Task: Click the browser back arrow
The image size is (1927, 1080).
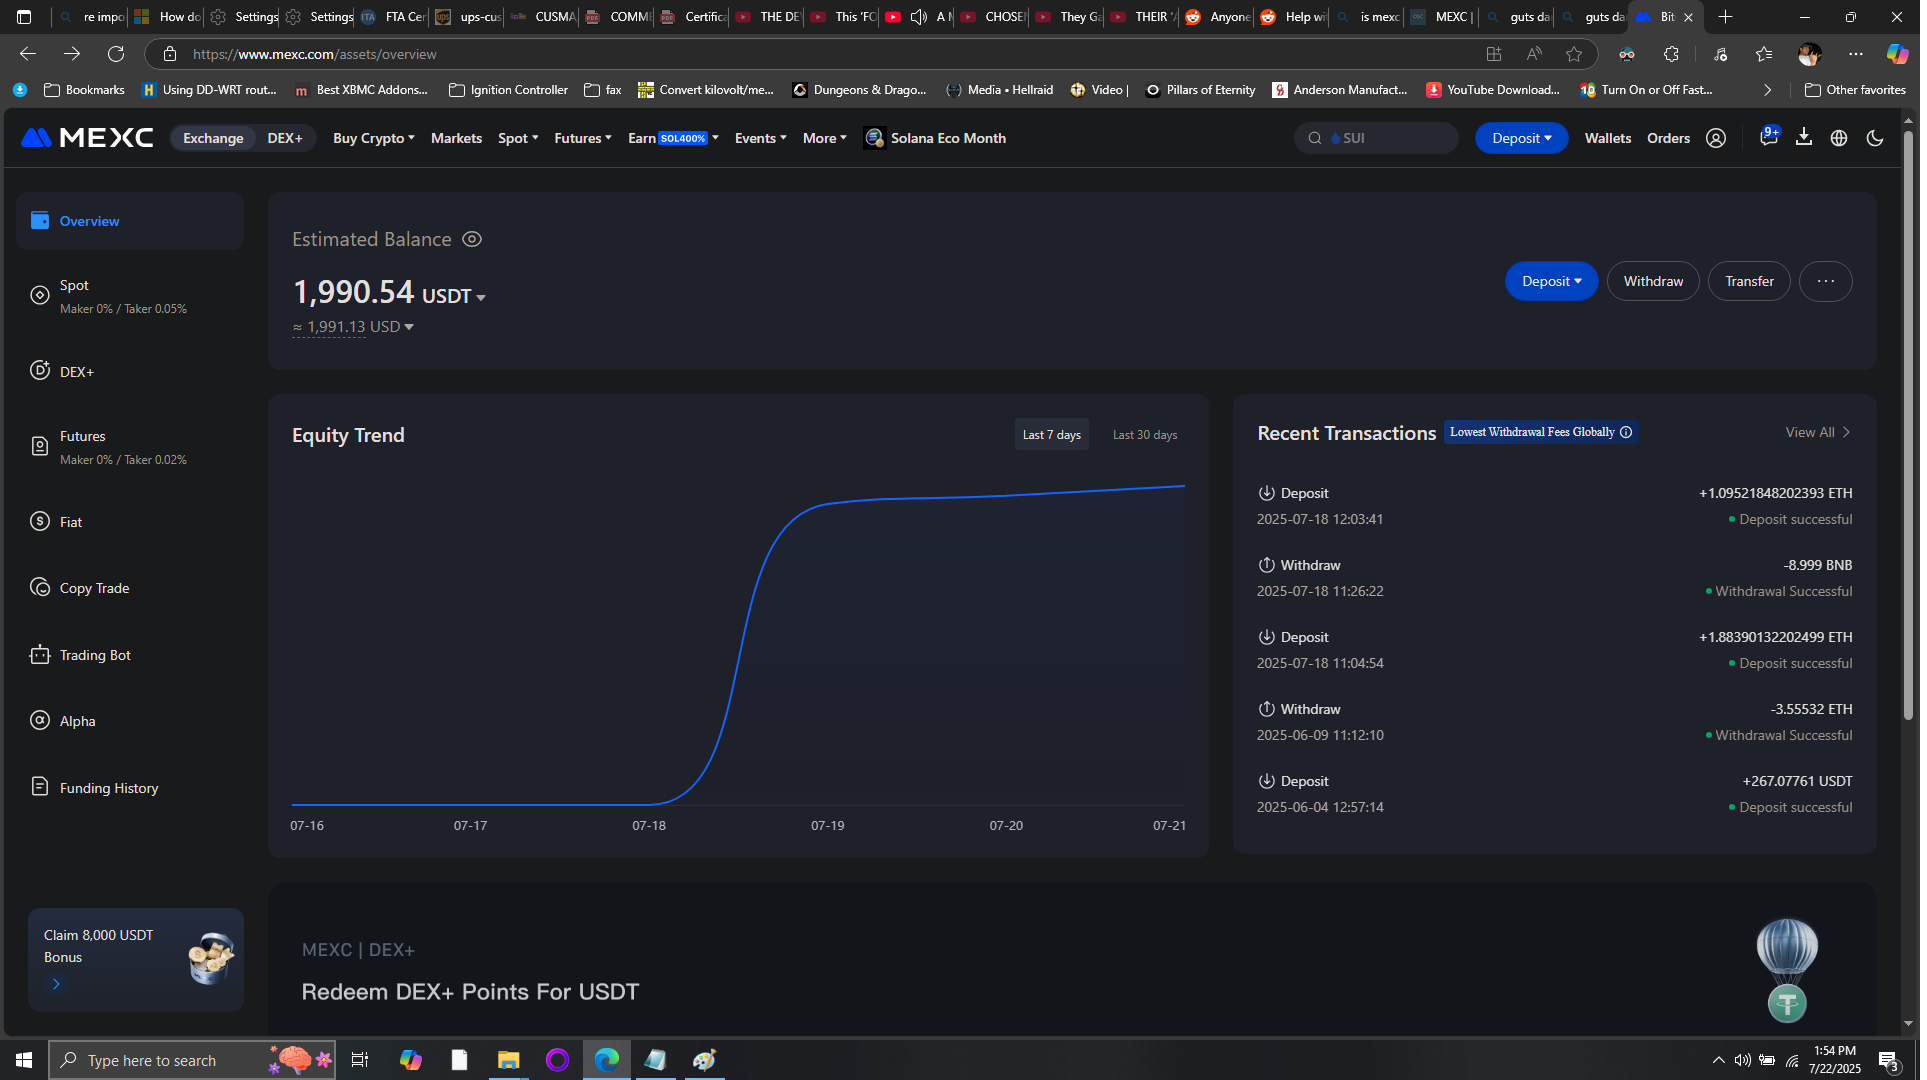Action: click(x=28, y=54)
